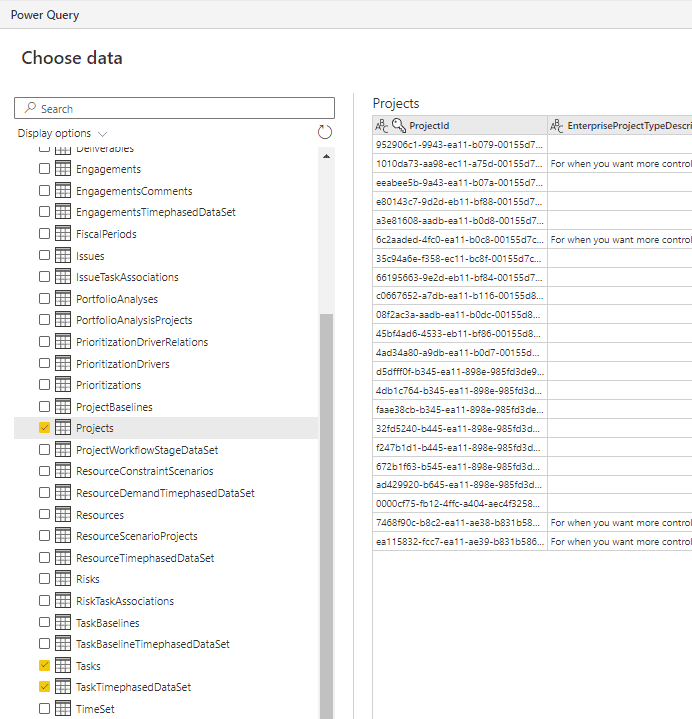Click the table icon beside Issues
Image resolution: width=692 pixels, height=719 pixels.
63,255
